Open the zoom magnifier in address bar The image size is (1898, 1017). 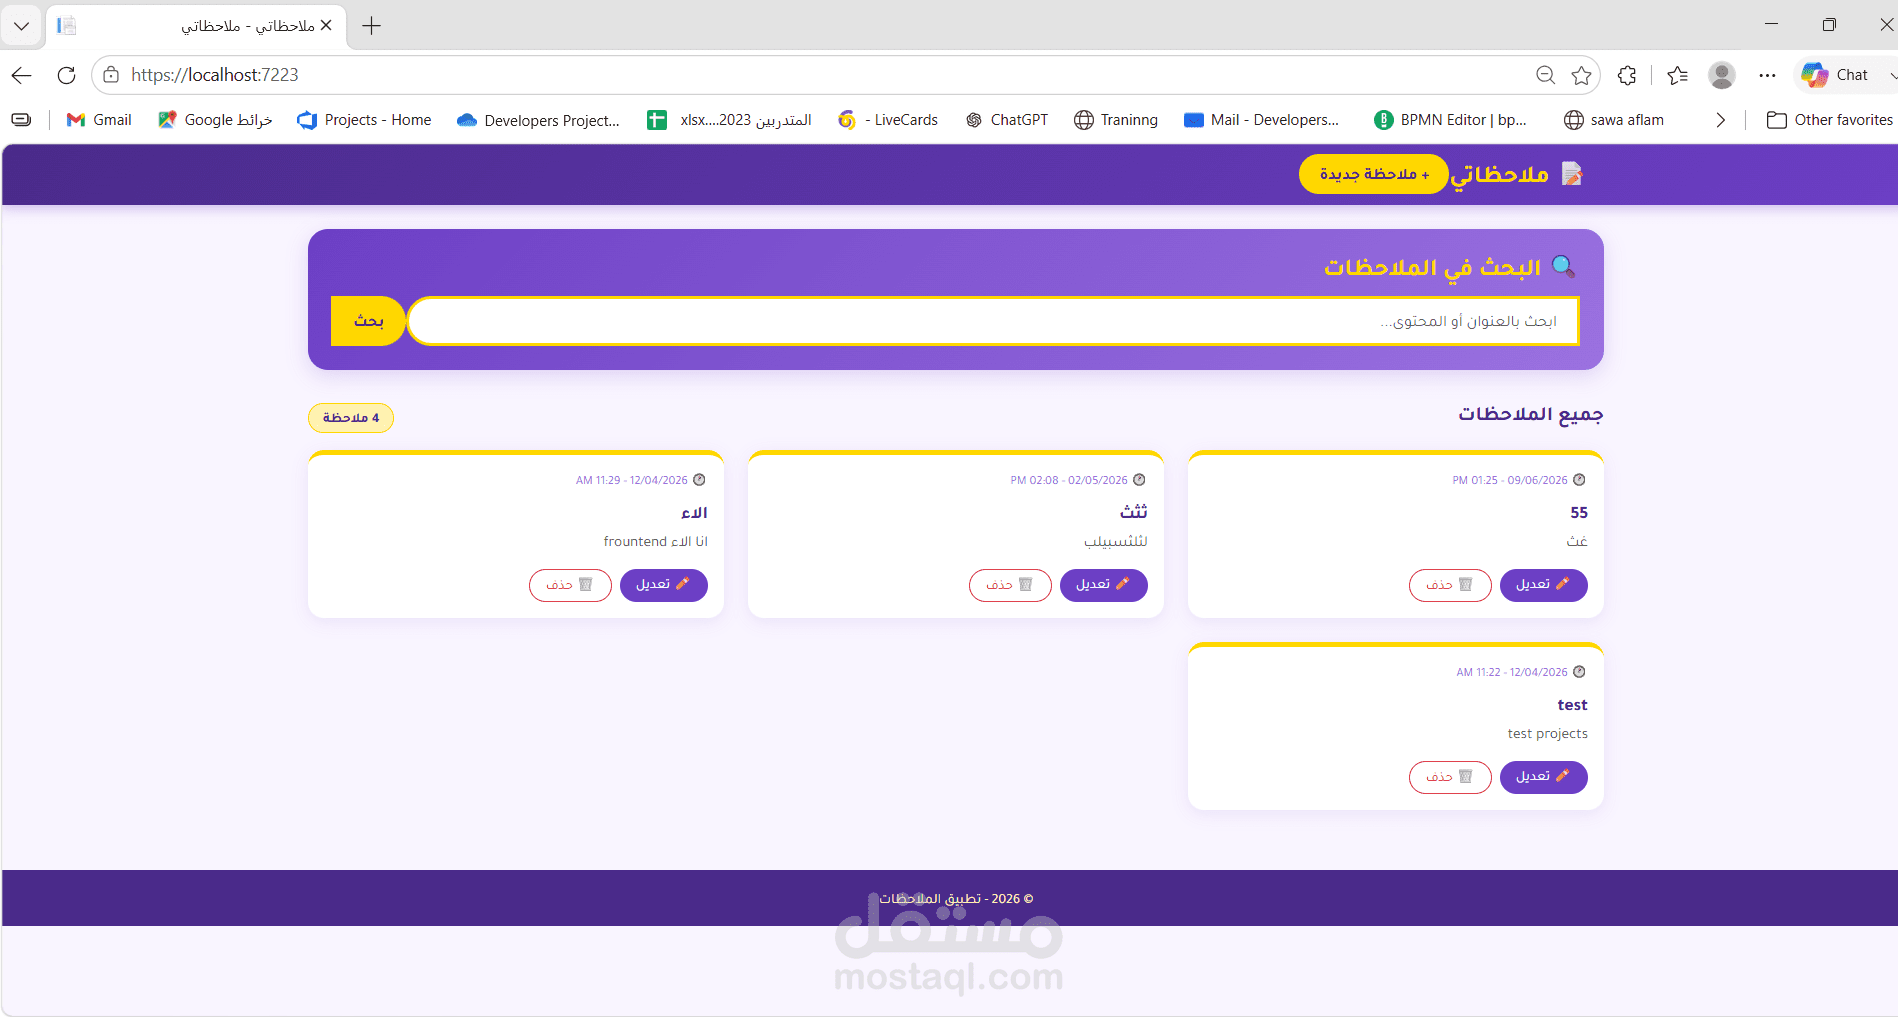pos(1545,75)
